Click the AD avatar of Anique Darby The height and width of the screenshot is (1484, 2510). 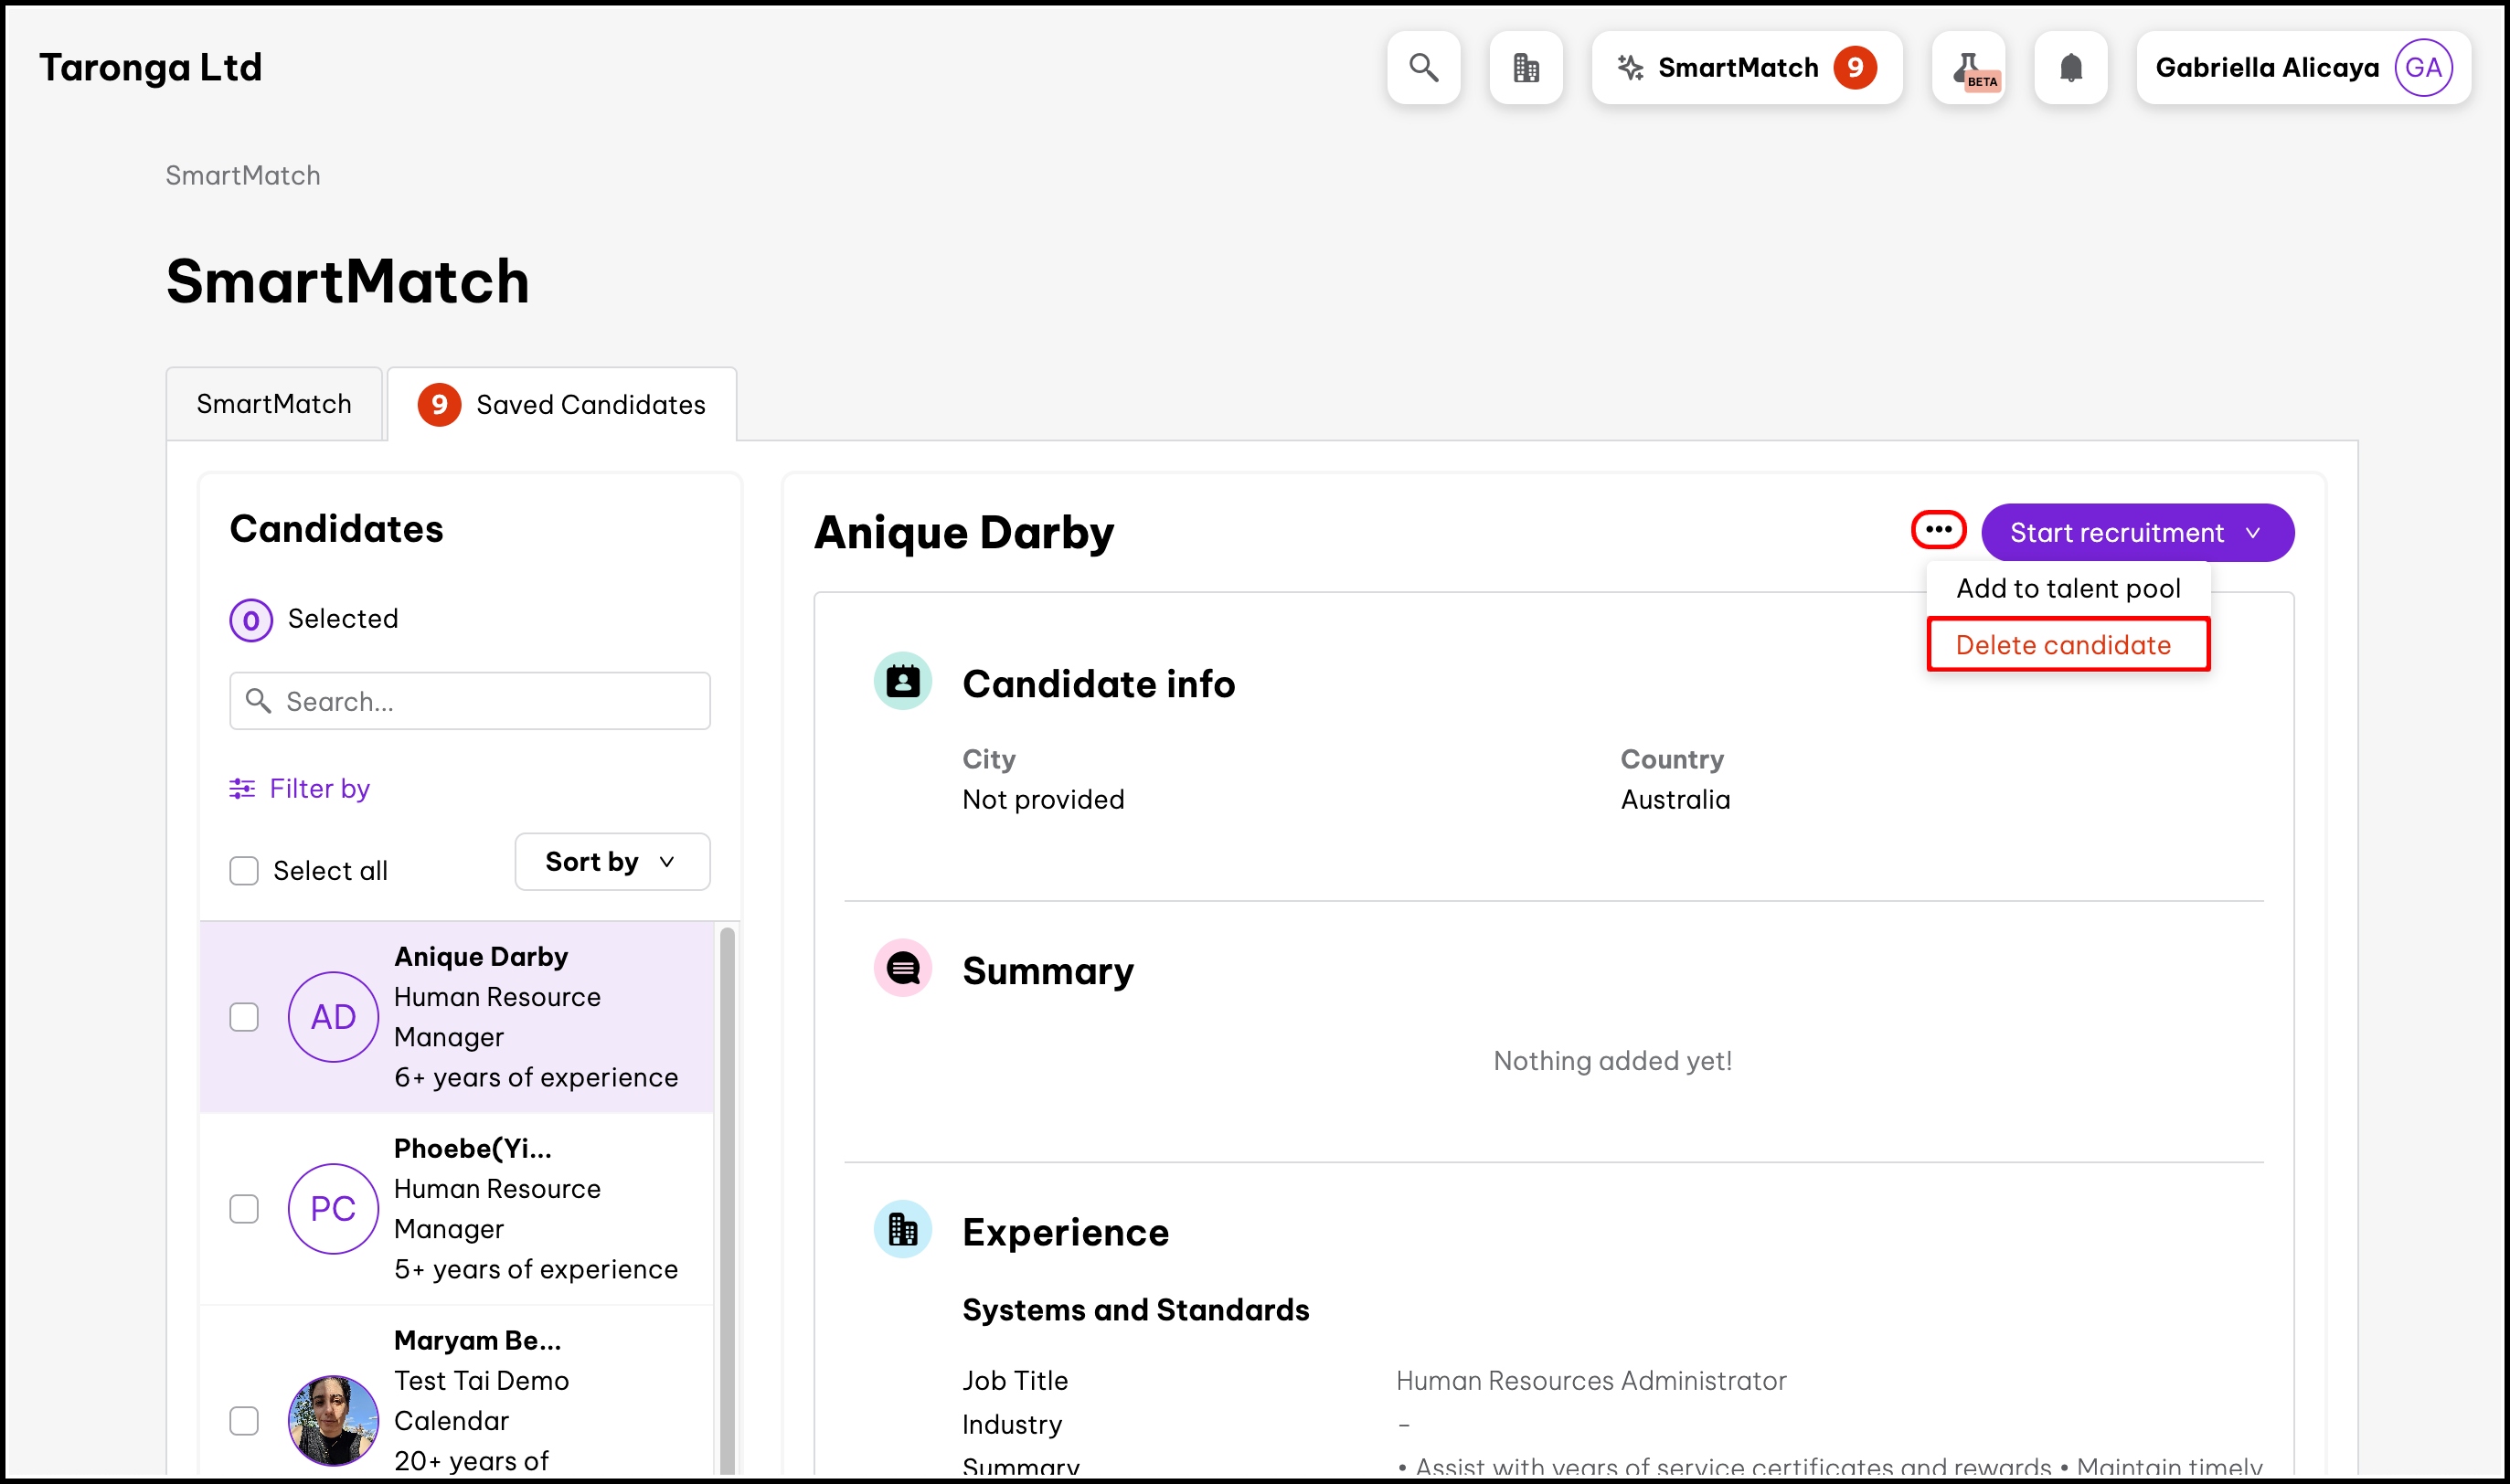[334, 1017]
